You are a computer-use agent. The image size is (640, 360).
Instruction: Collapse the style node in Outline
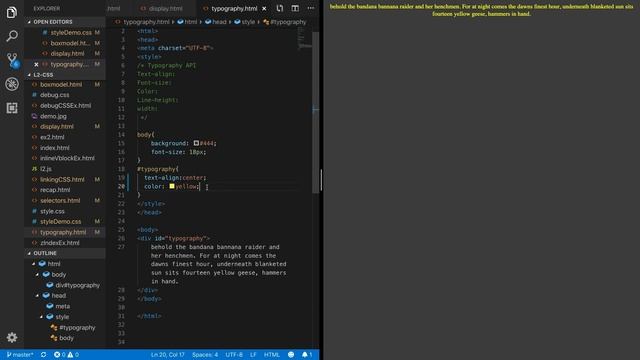(x=41, y=316)
